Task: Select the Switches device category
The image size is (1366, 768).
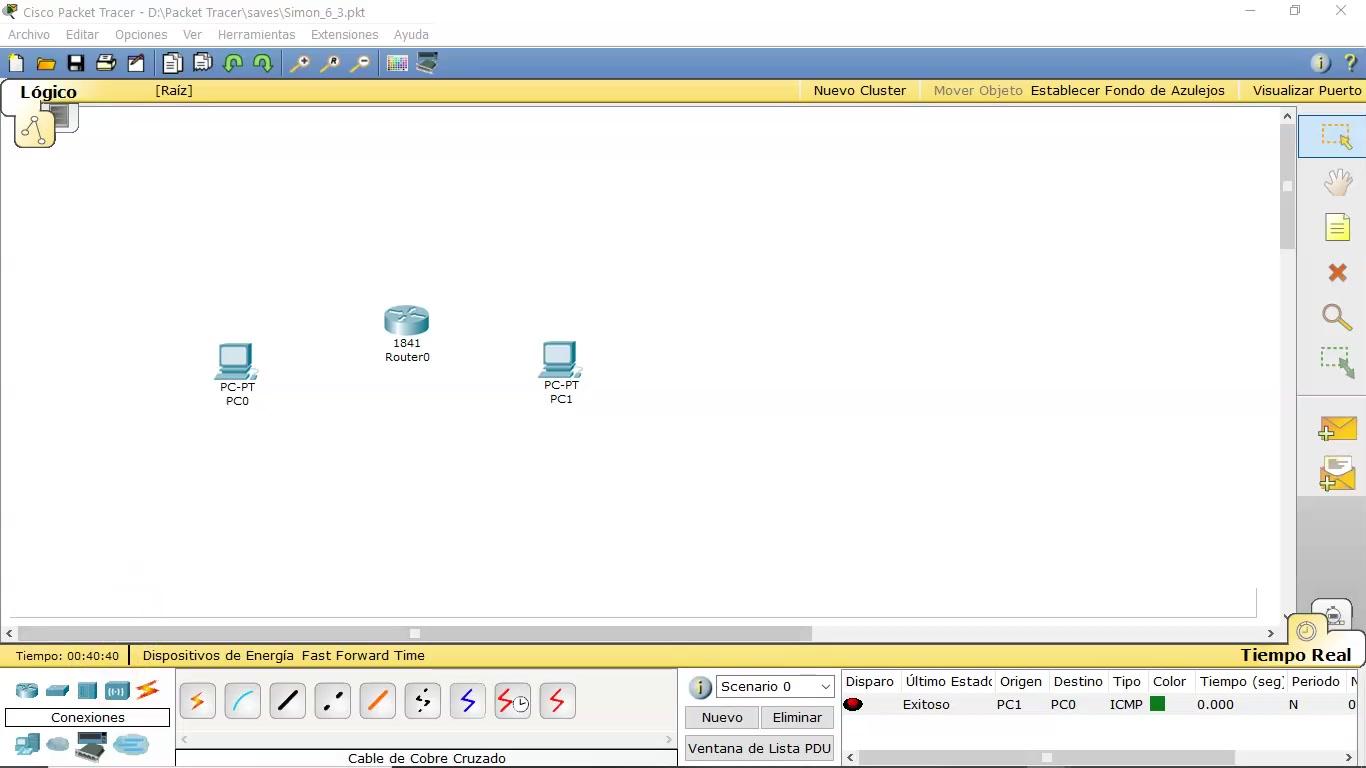Action: click(x=57, y=690)
